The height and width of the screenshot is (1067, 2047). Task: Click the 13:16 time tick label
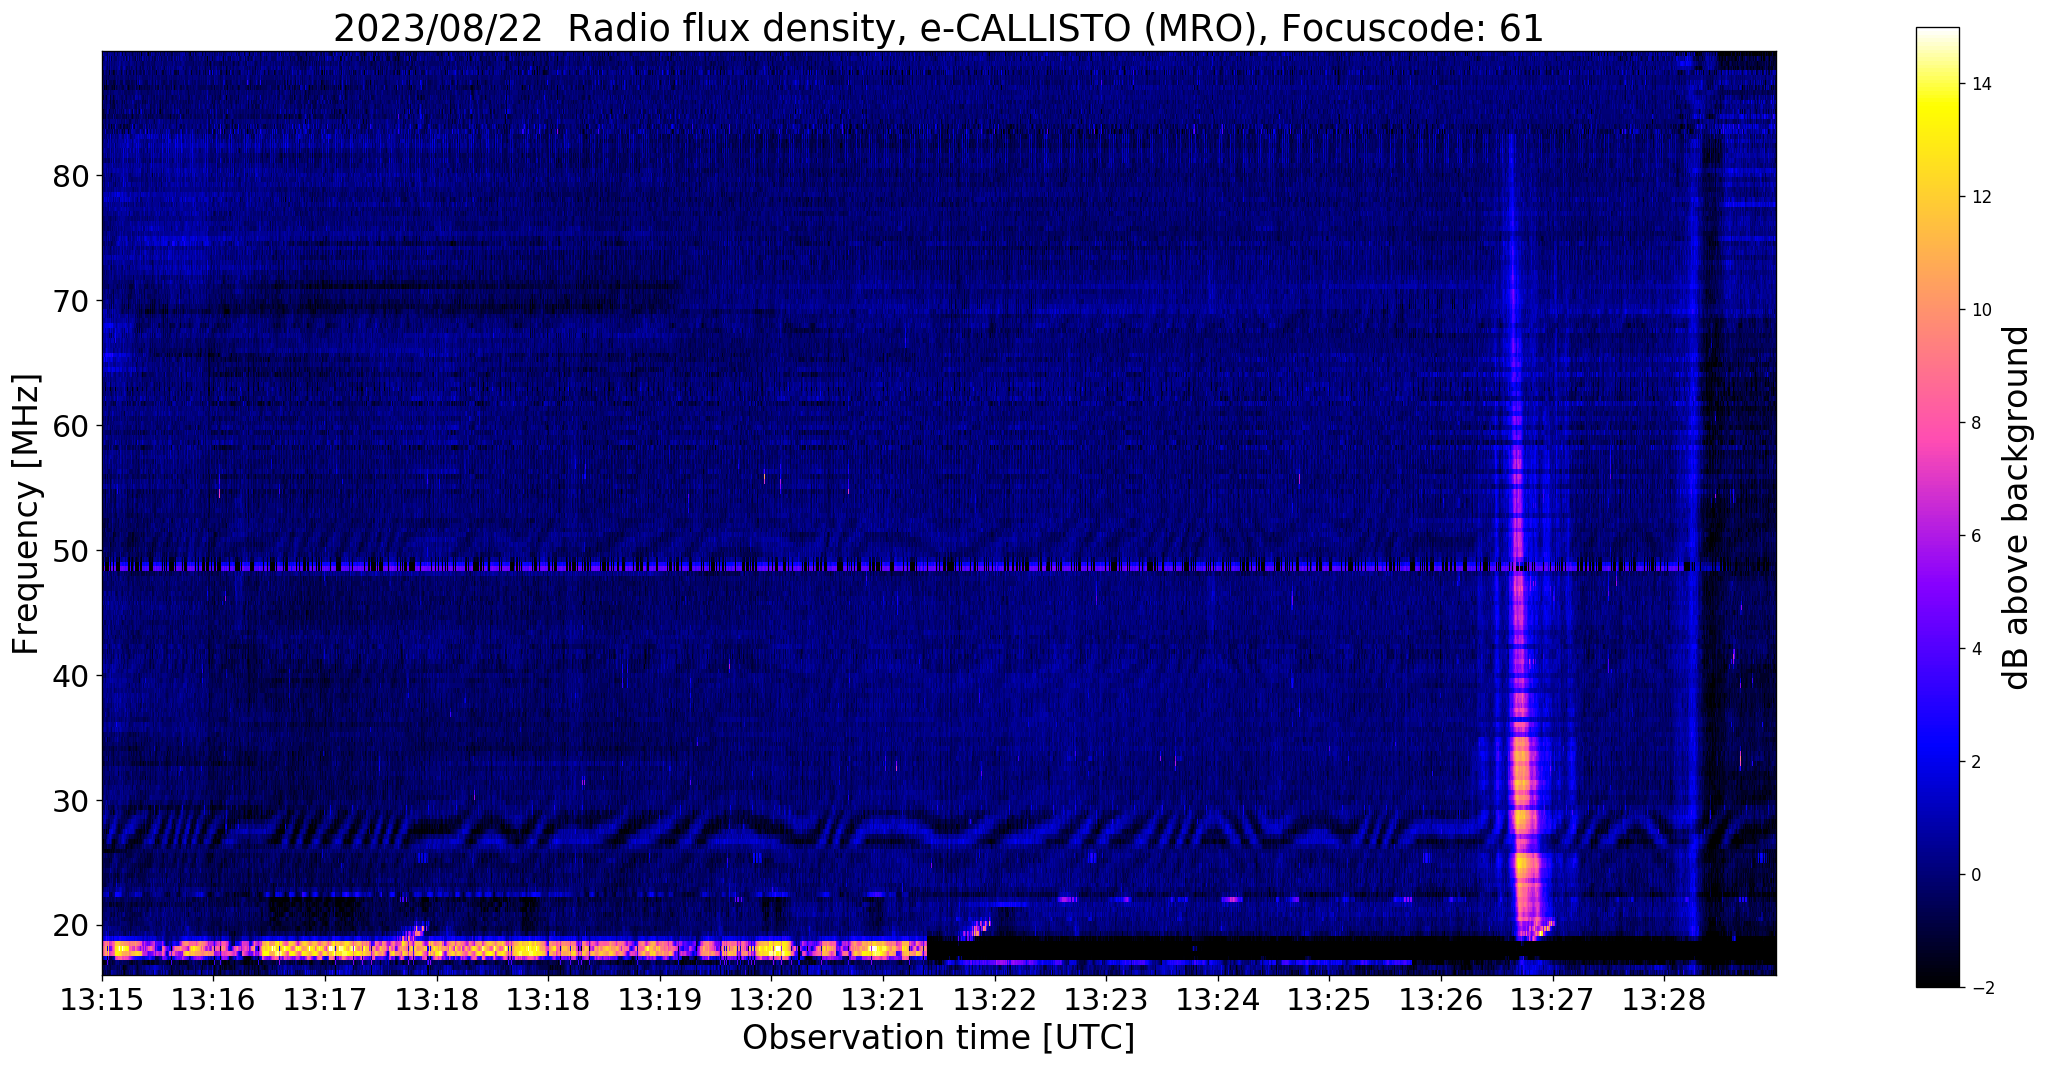pyautogui.click(x=213, y=1000)
